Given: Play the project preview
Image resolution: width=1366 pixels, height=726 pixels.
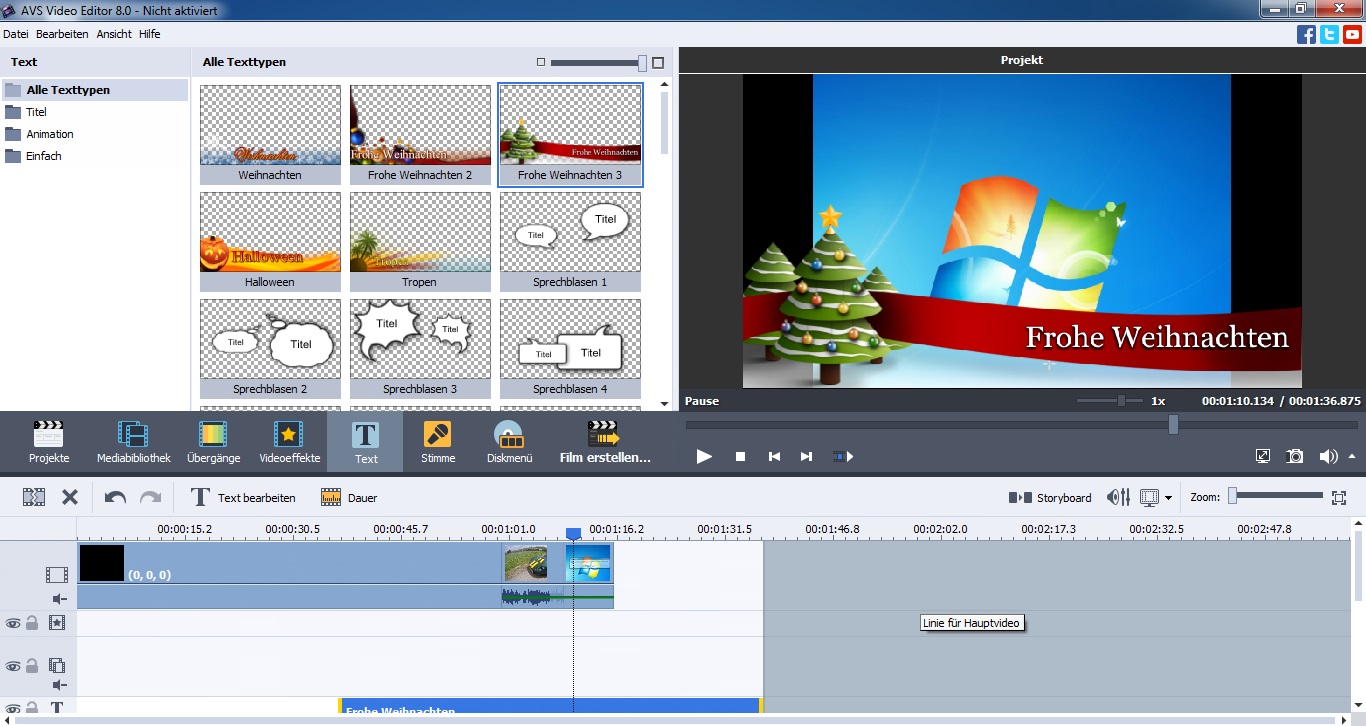Looking at the screenshot, I should [704, 456].
